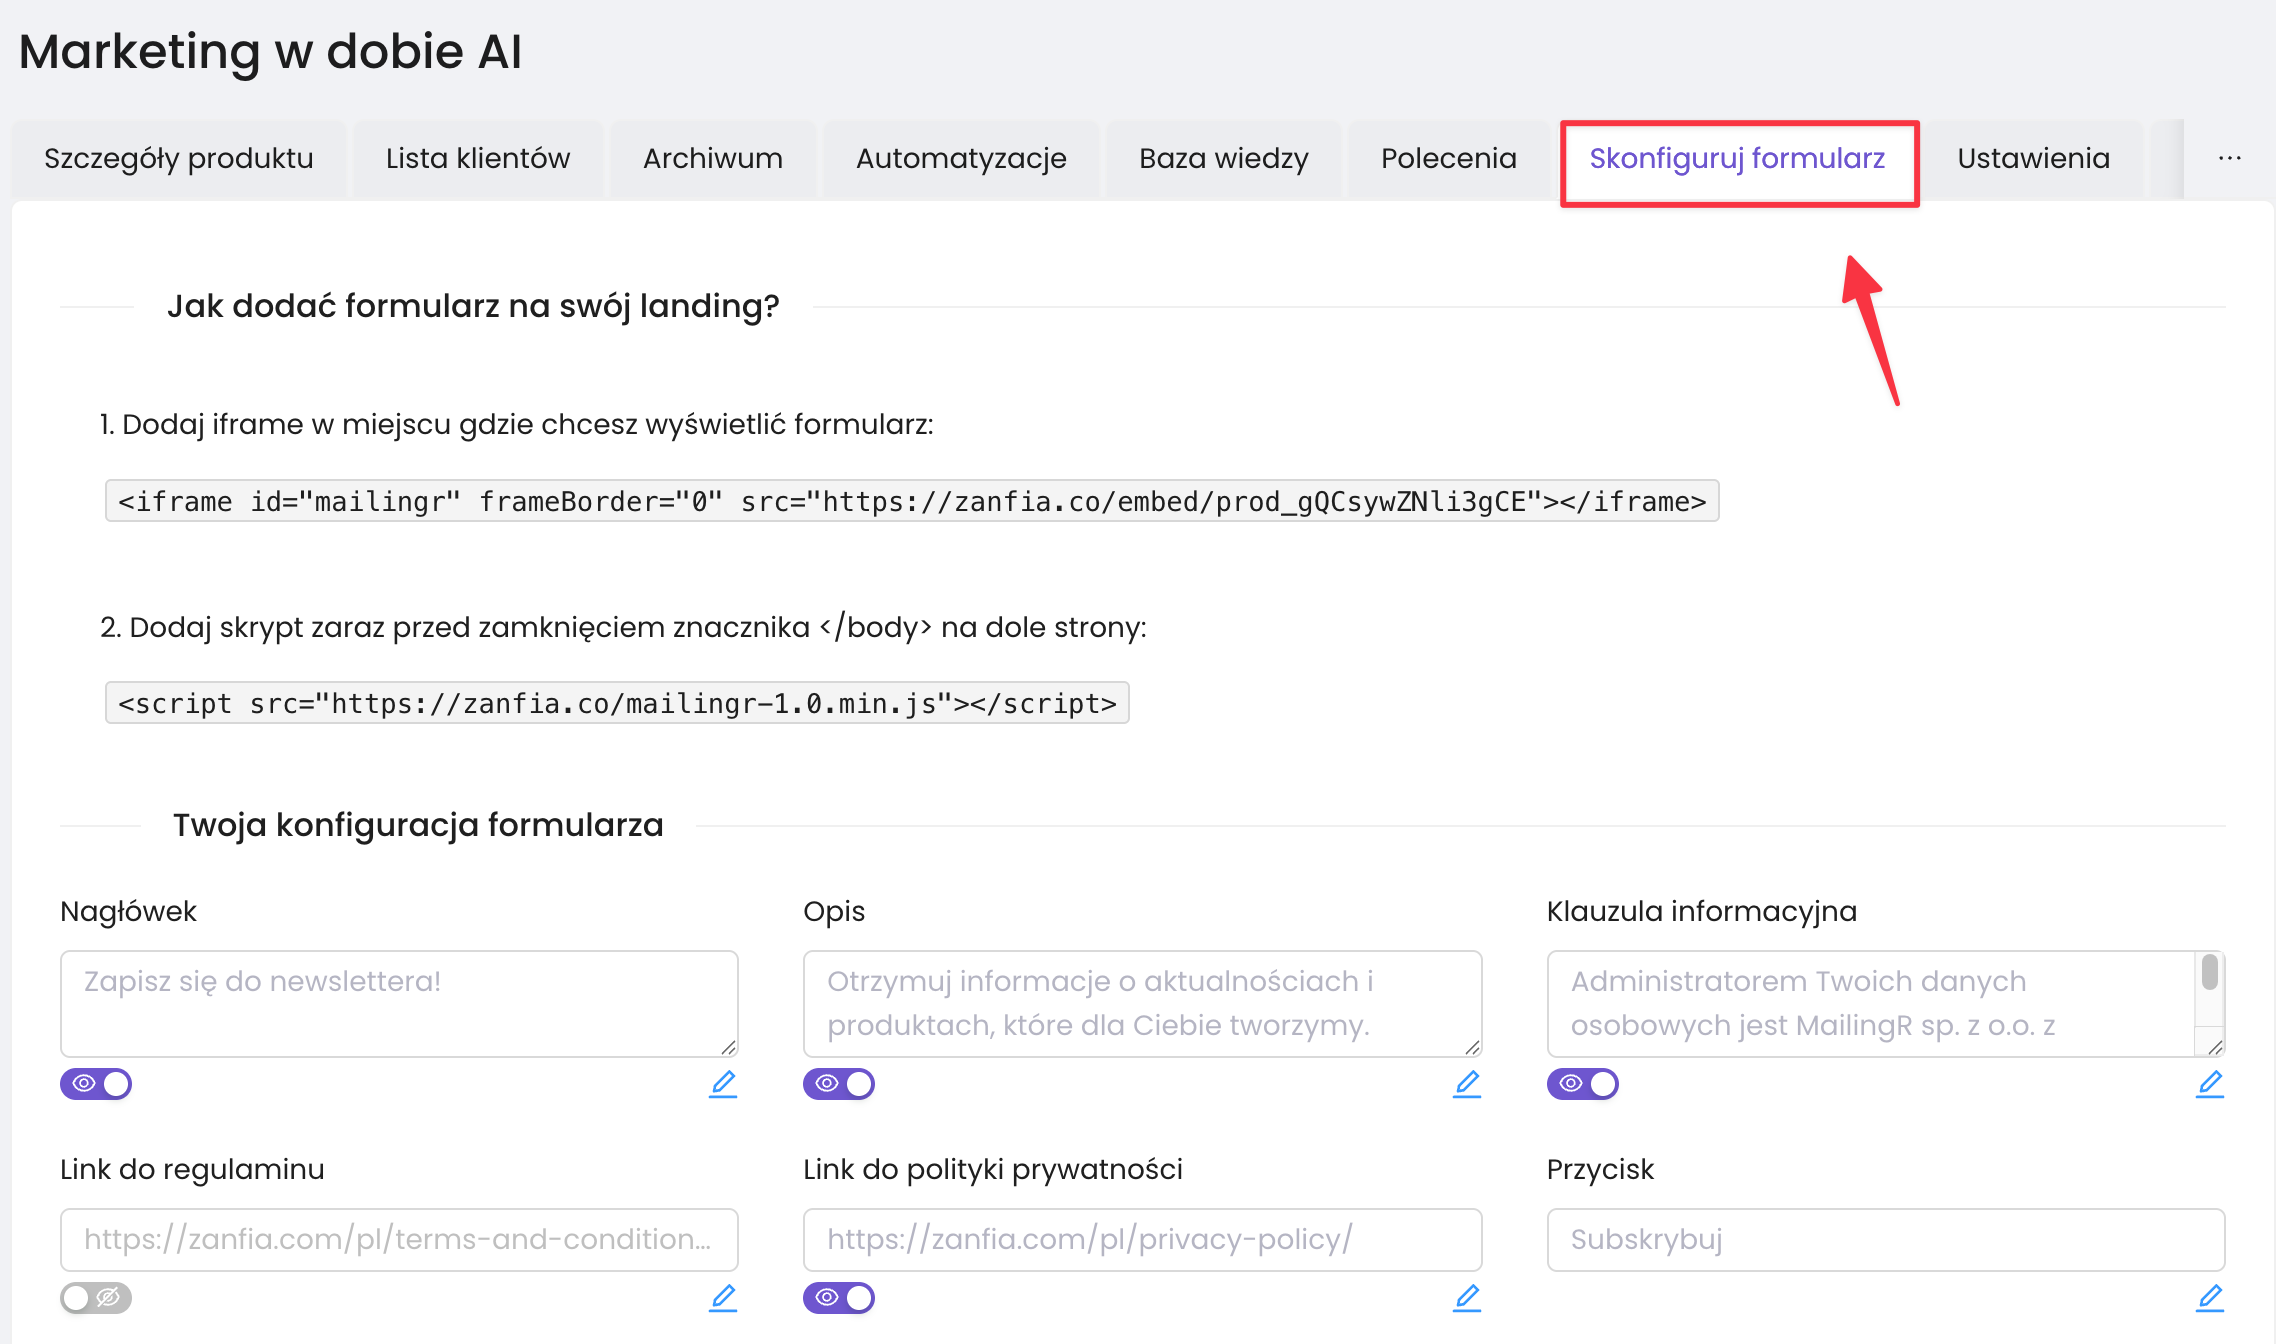Toggle visibility of Nagłówek header
The image size is (2276, 1344).
click(96, 1084)
